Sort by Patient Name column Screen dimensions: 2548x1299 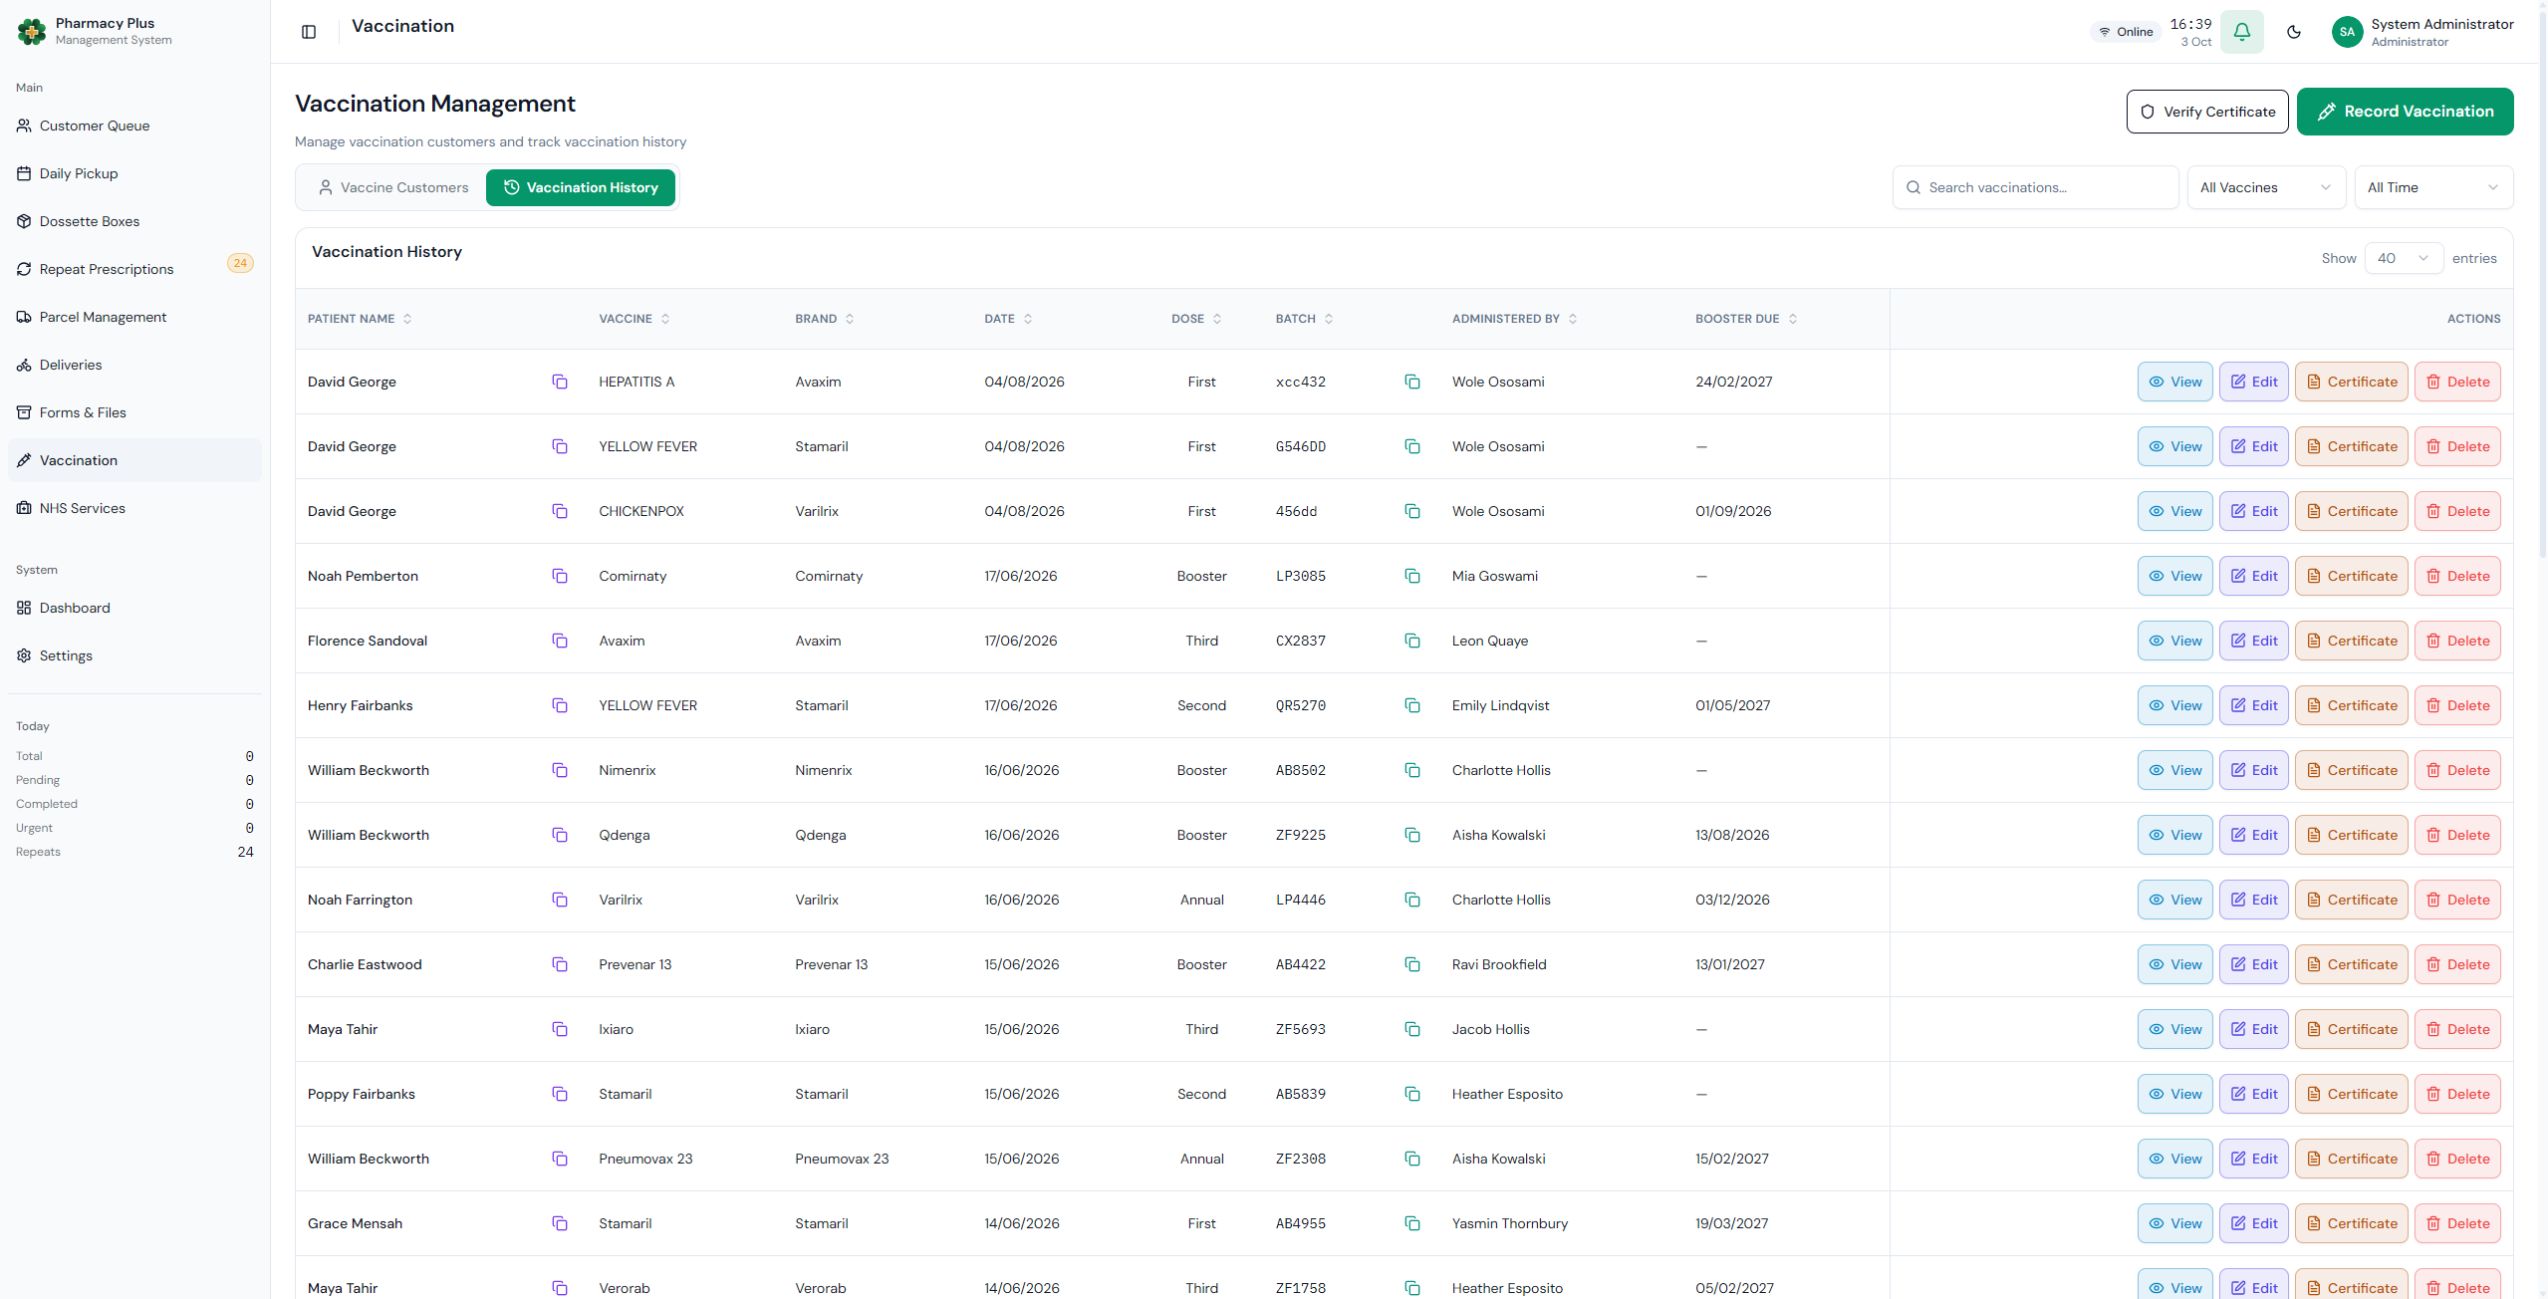(x=360, y=319)
